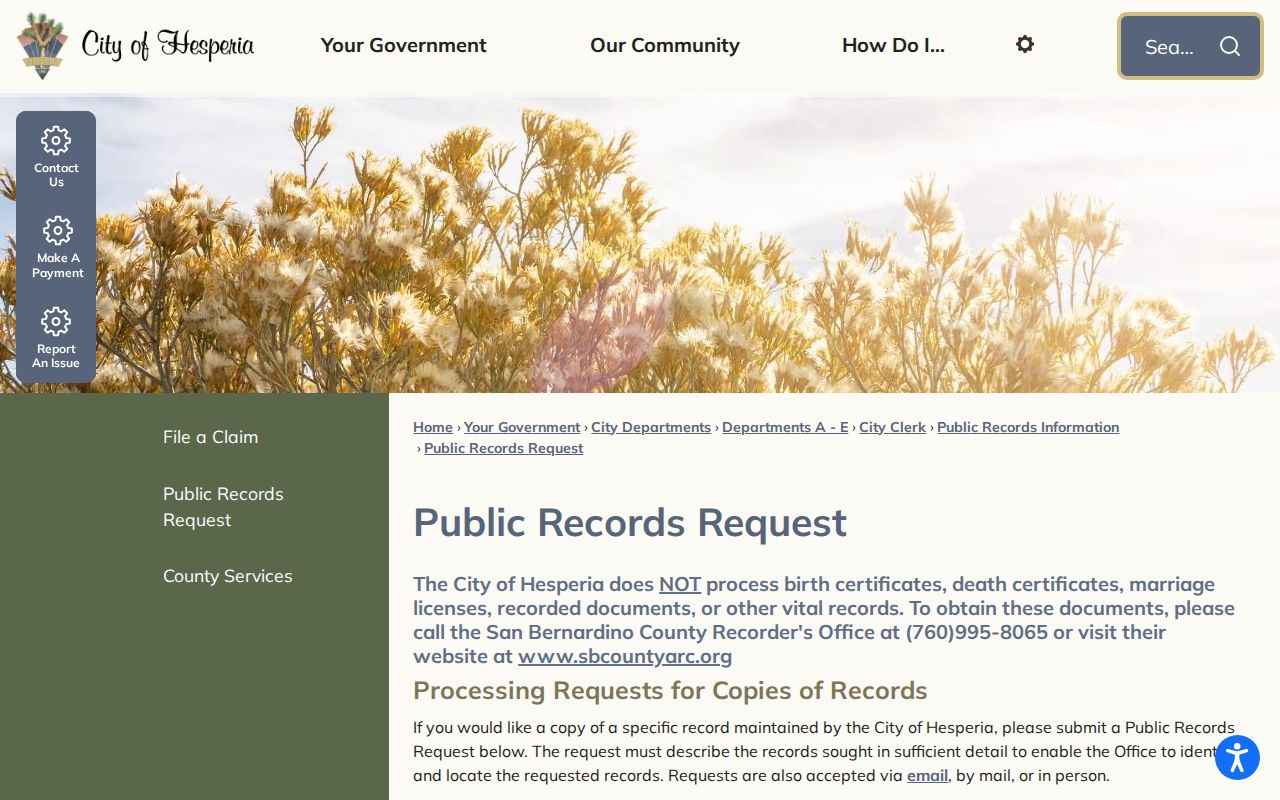Click the Departments A - E breadcrumb
The image size is (1280, 800).
point(785,427)
